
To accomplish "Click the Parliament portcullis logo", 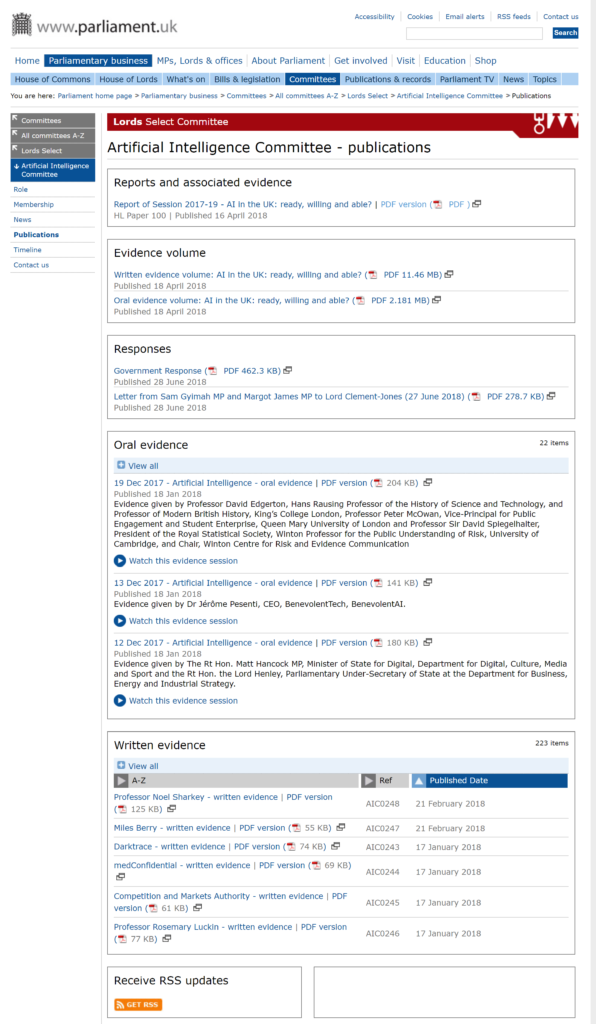I will (x=22, y=25).
